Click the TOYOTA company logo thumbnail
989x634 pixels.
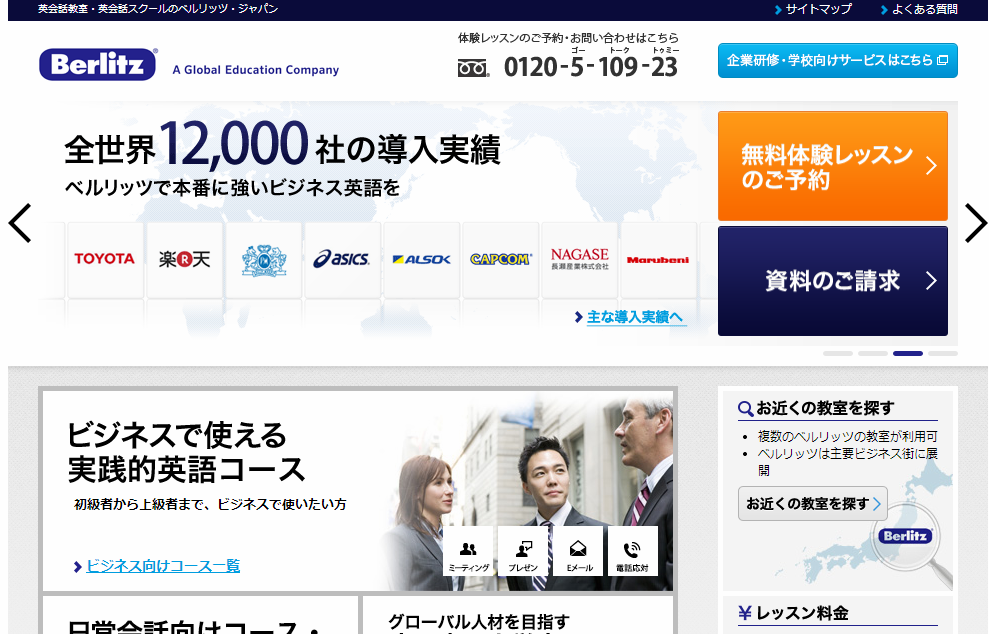coord(105,259)
